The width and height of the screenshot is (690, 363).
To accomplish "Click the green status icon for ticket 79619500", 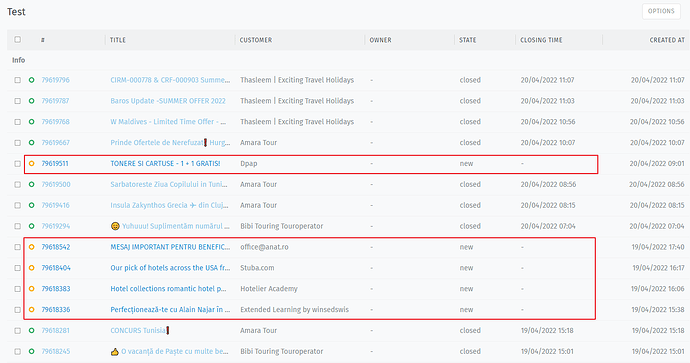I will click(32, 184).
